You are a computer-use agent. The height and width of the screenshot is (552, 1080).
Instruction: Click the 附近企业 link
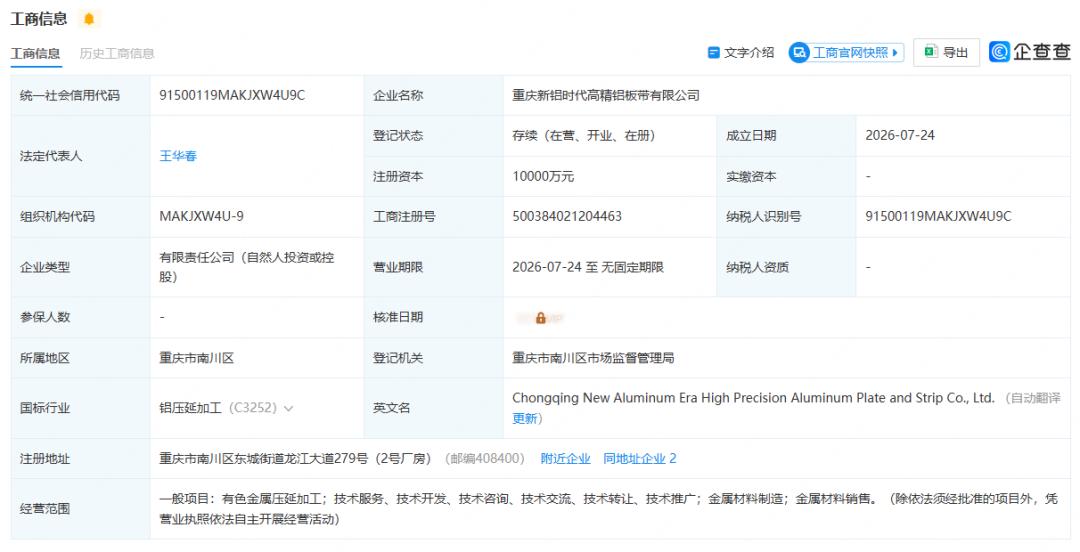[x=565, y=459]
